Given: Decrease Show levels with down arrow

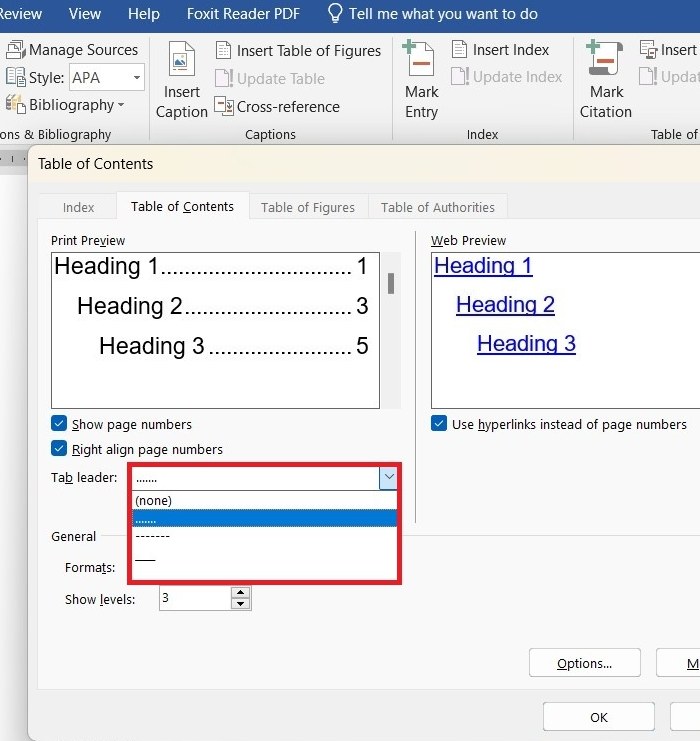Looking at the screenshot, I should pyautogui.click(x=241, y=603).
